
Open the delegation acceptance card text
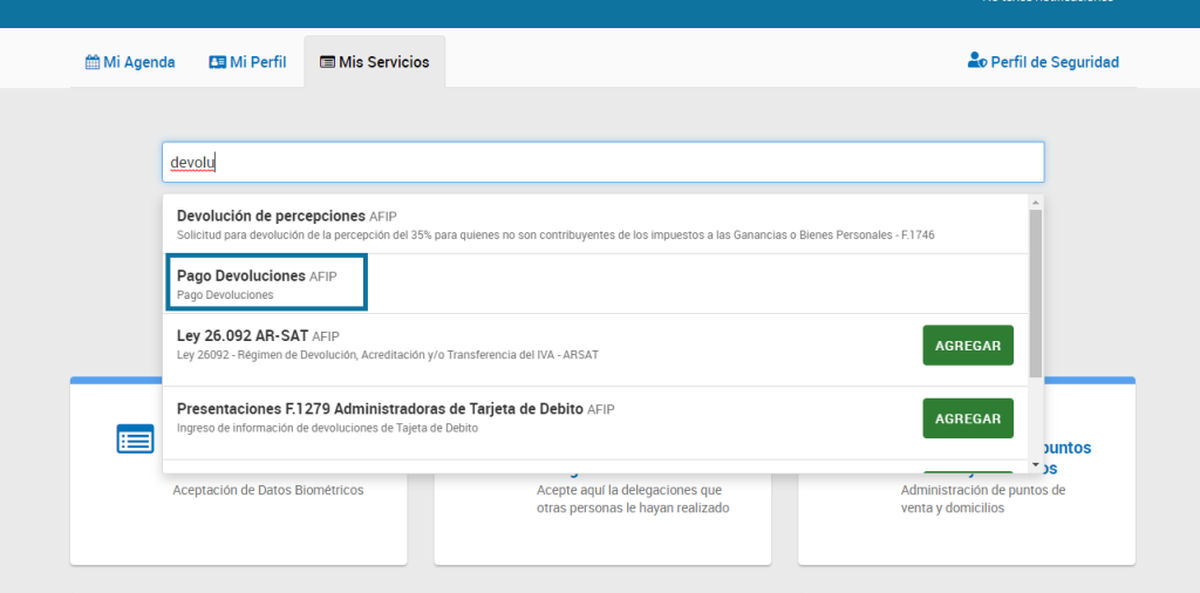click(629, 499)
